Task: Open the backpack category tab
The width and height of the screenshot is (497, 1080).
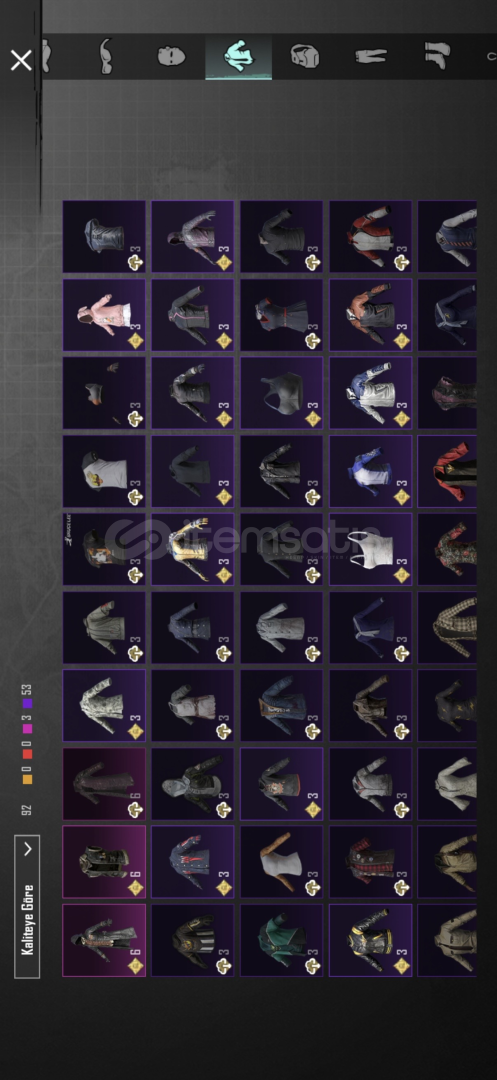Action: [x=304, y=56]
